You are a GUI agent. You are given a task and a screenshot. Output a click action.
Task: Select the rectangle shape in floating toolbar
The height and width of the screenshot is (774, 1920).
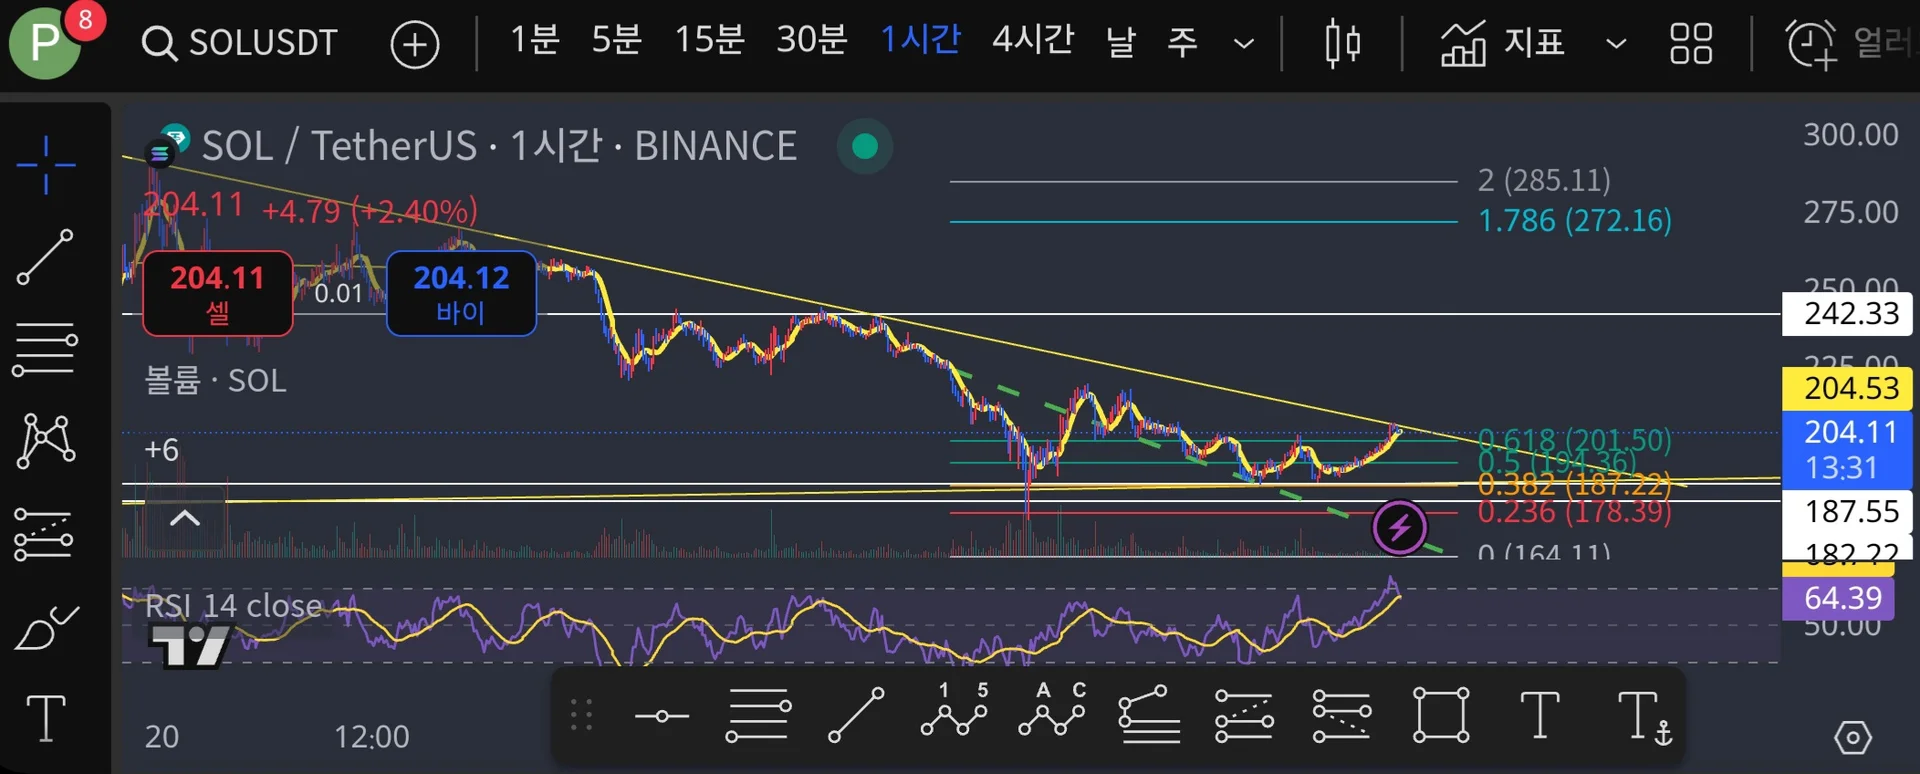(1441, 715)
